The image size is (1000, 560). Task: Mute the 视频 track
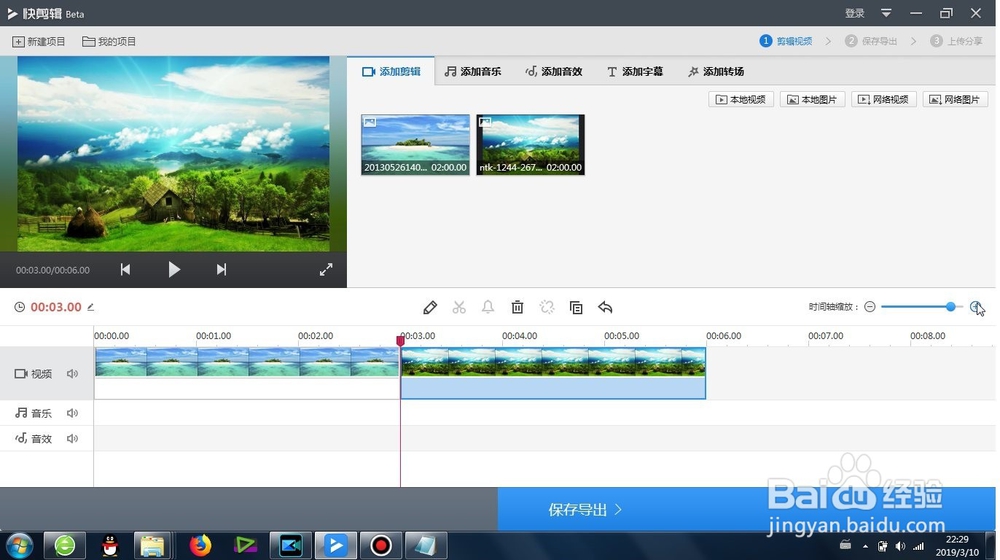73,374
